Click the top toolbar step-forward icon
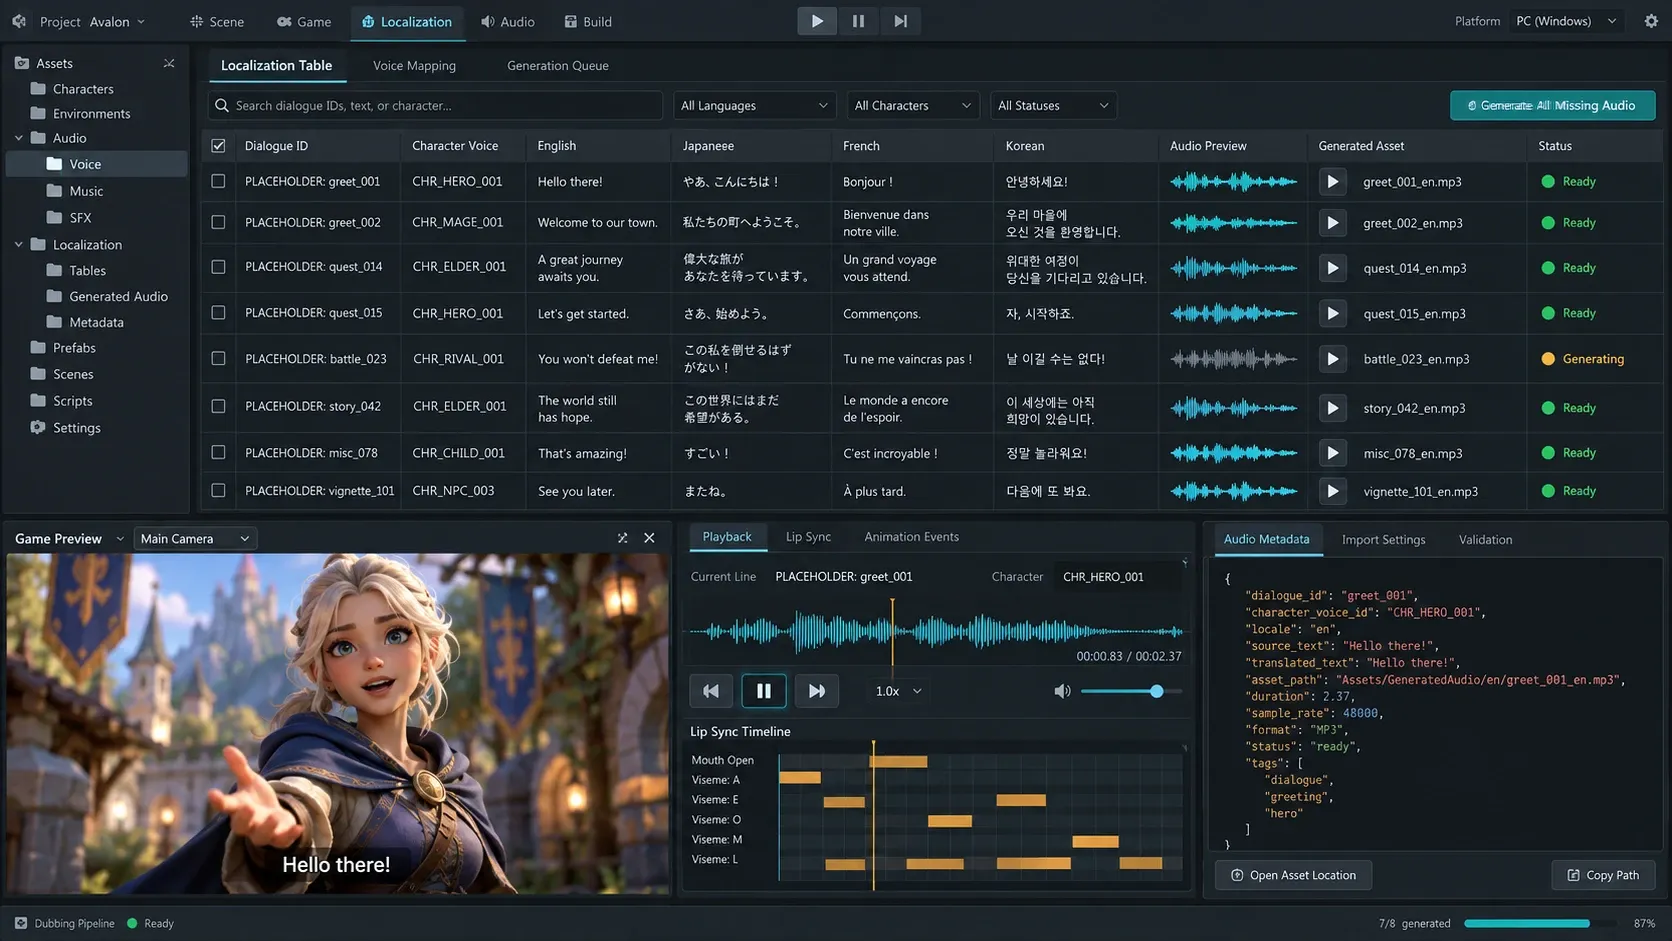The image size is (1672, 941). click(900, 21)
